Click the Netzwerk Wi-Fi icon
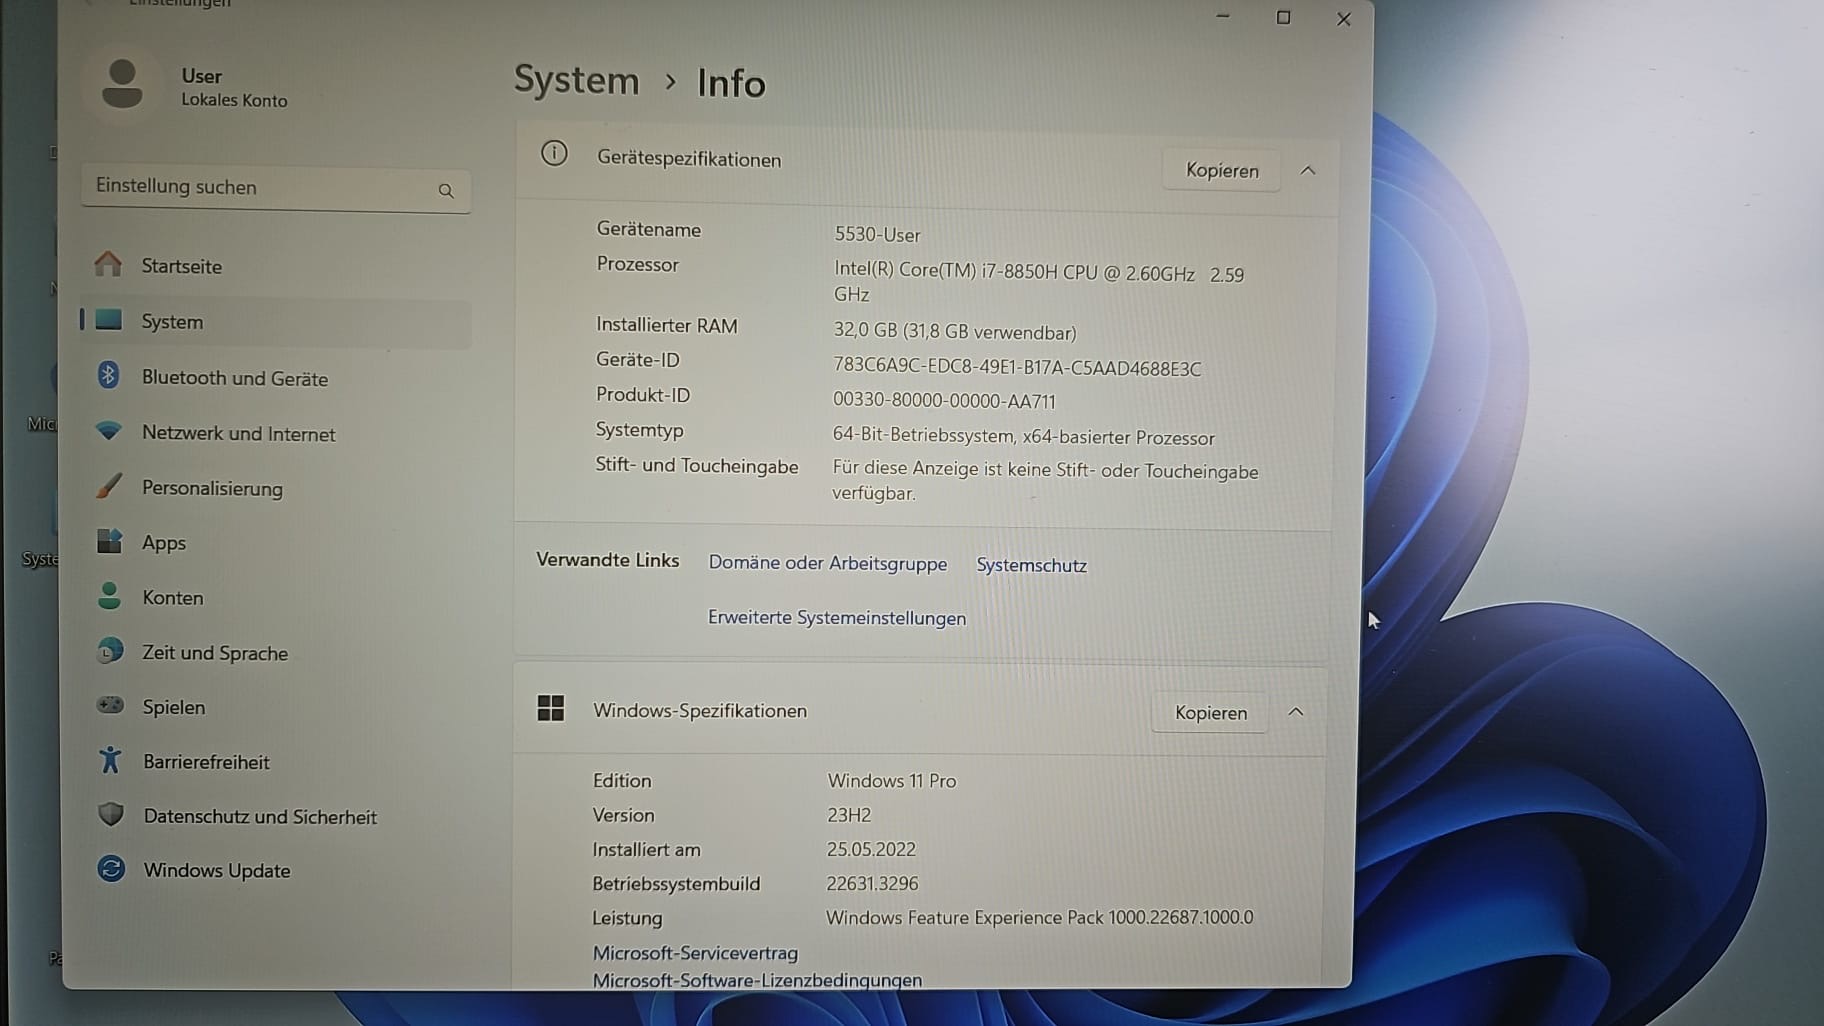Viewport: 1824px width, 1026px height. pos(109,431)
